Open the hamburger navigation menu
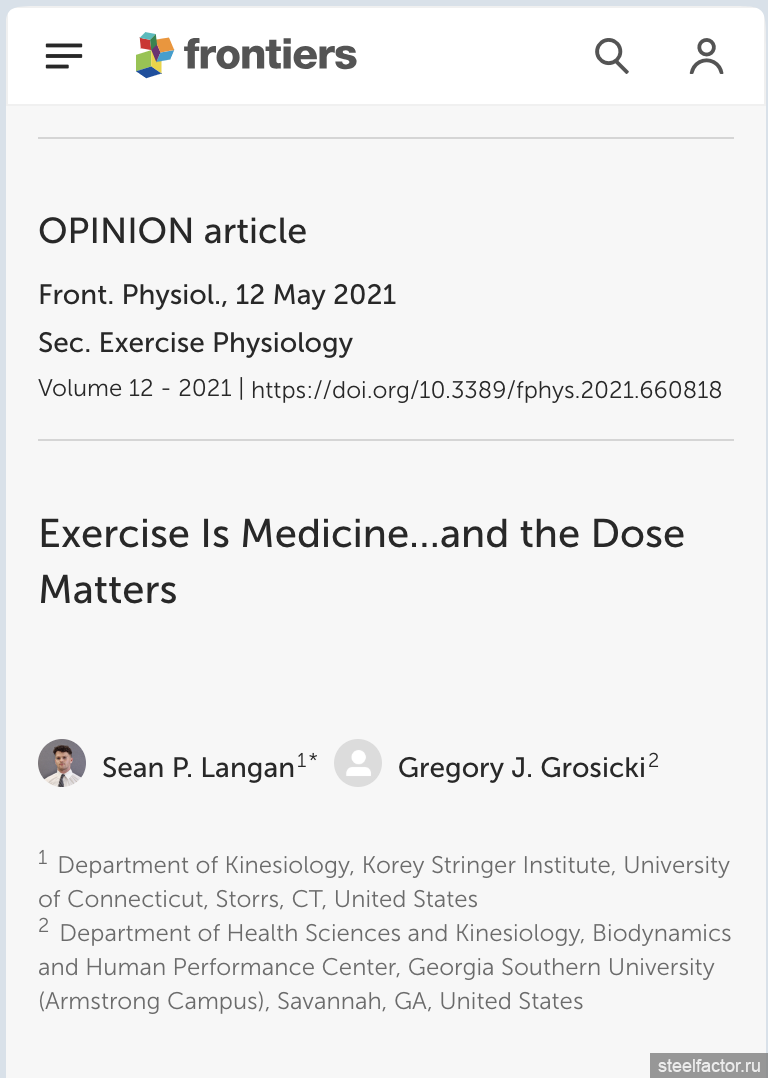Image resolution: width=768 pixels, height=1078 pixels. pos(64,56)
